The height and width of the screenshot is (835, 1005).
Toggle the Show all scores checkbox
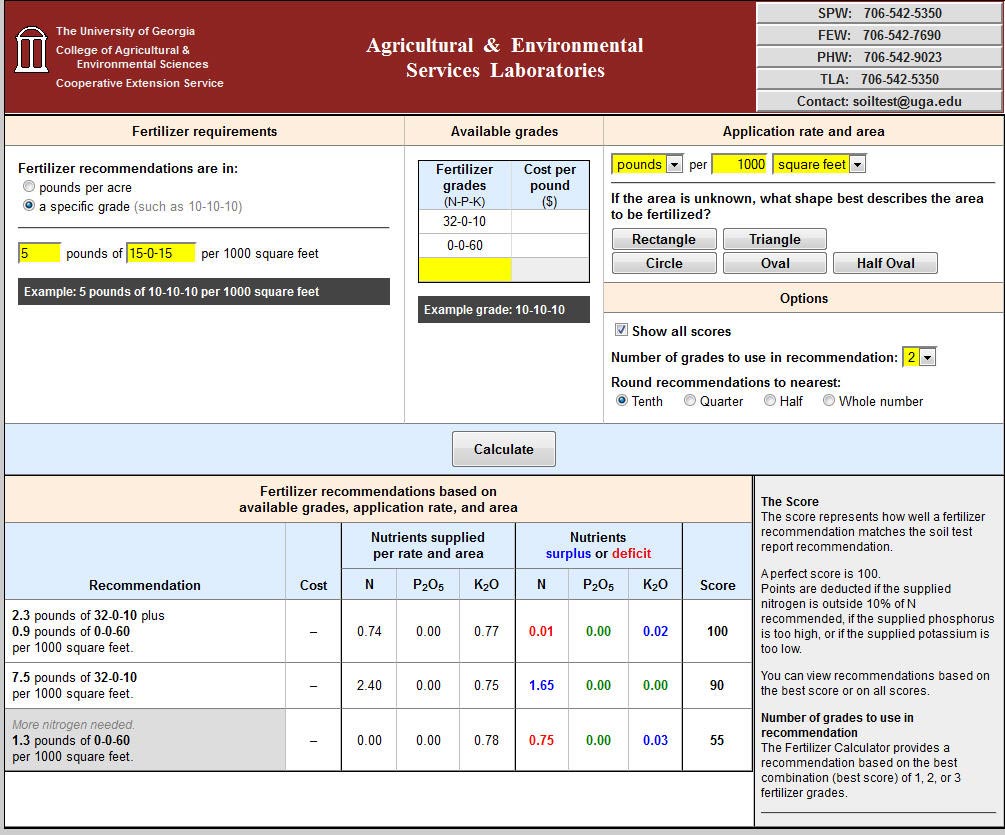[621, 331]
